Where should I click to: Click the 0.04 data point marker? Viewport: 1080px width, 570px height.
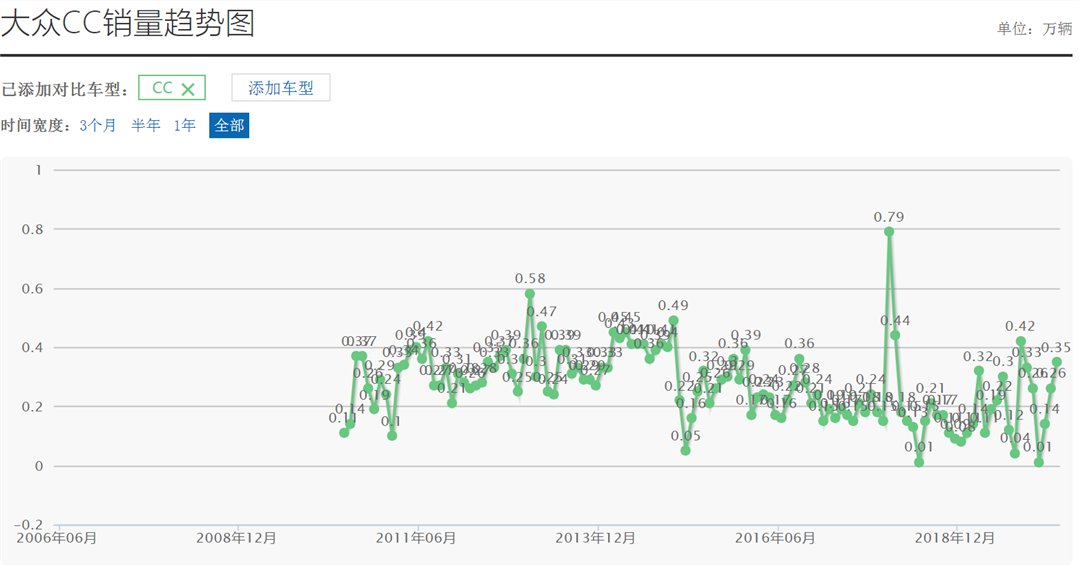[1015, 453]
